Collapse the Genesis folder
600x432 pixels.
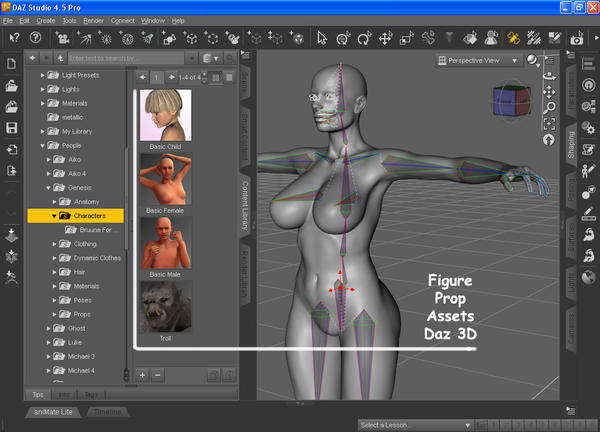48,188
